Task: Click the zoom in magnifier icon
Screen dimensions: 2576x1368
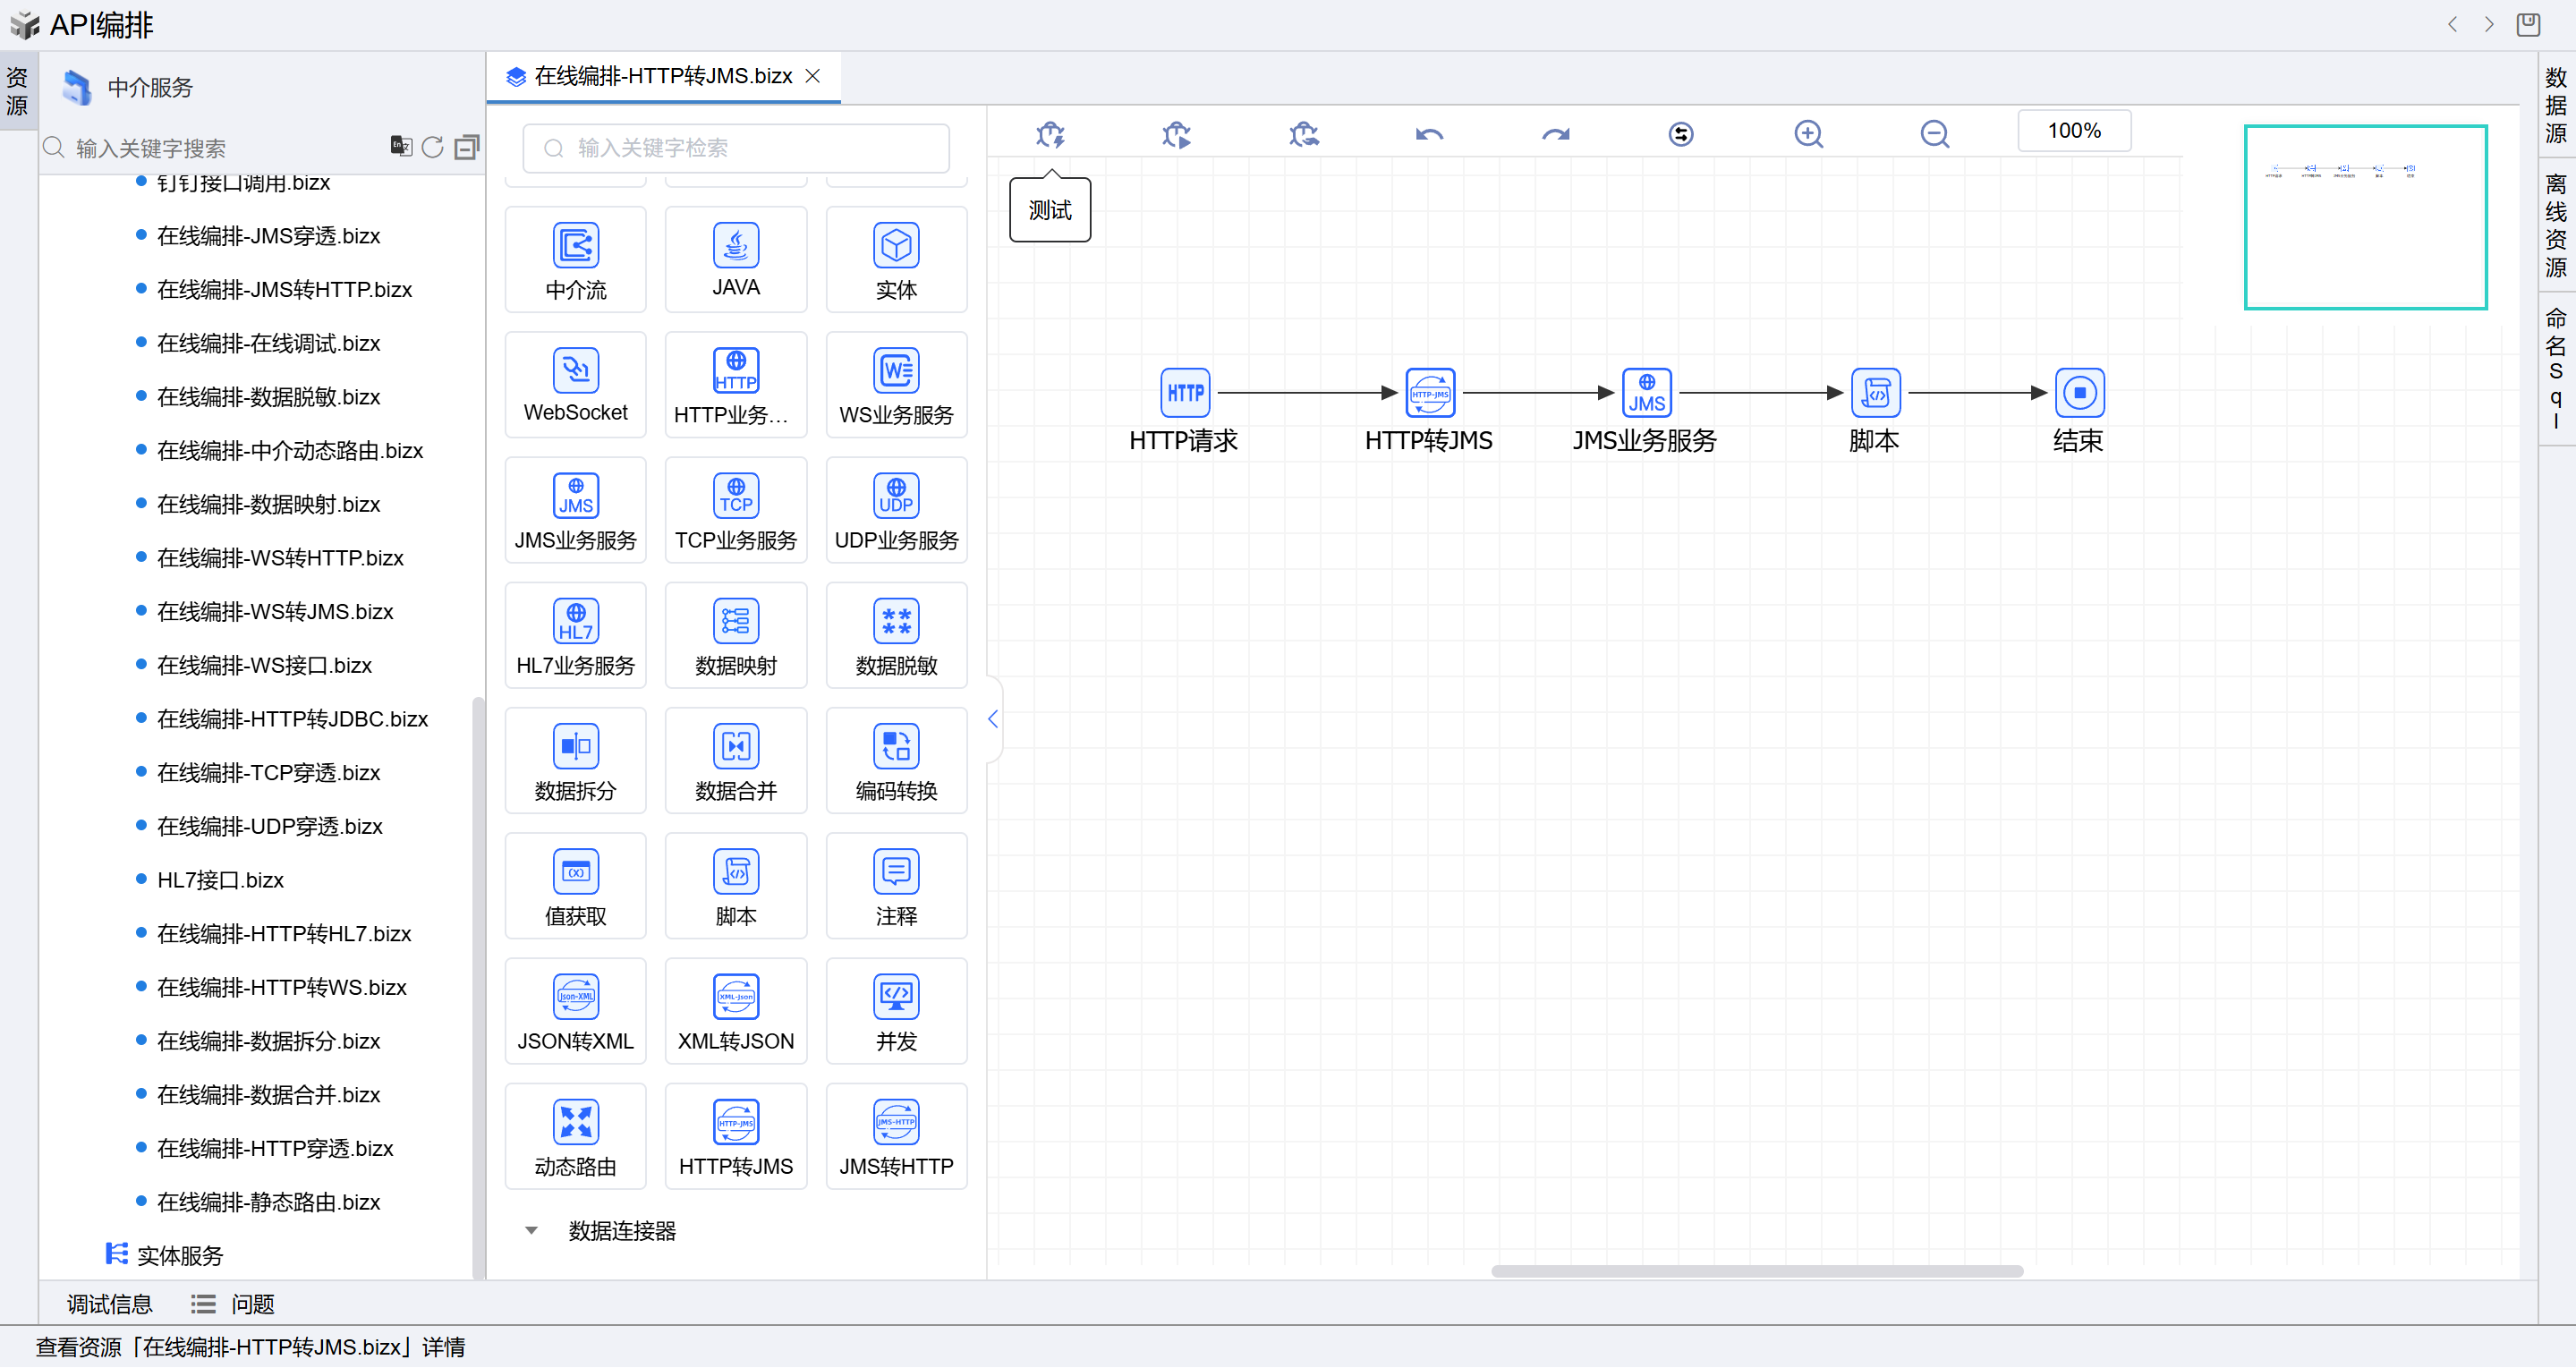Action: pos(1808,134)
